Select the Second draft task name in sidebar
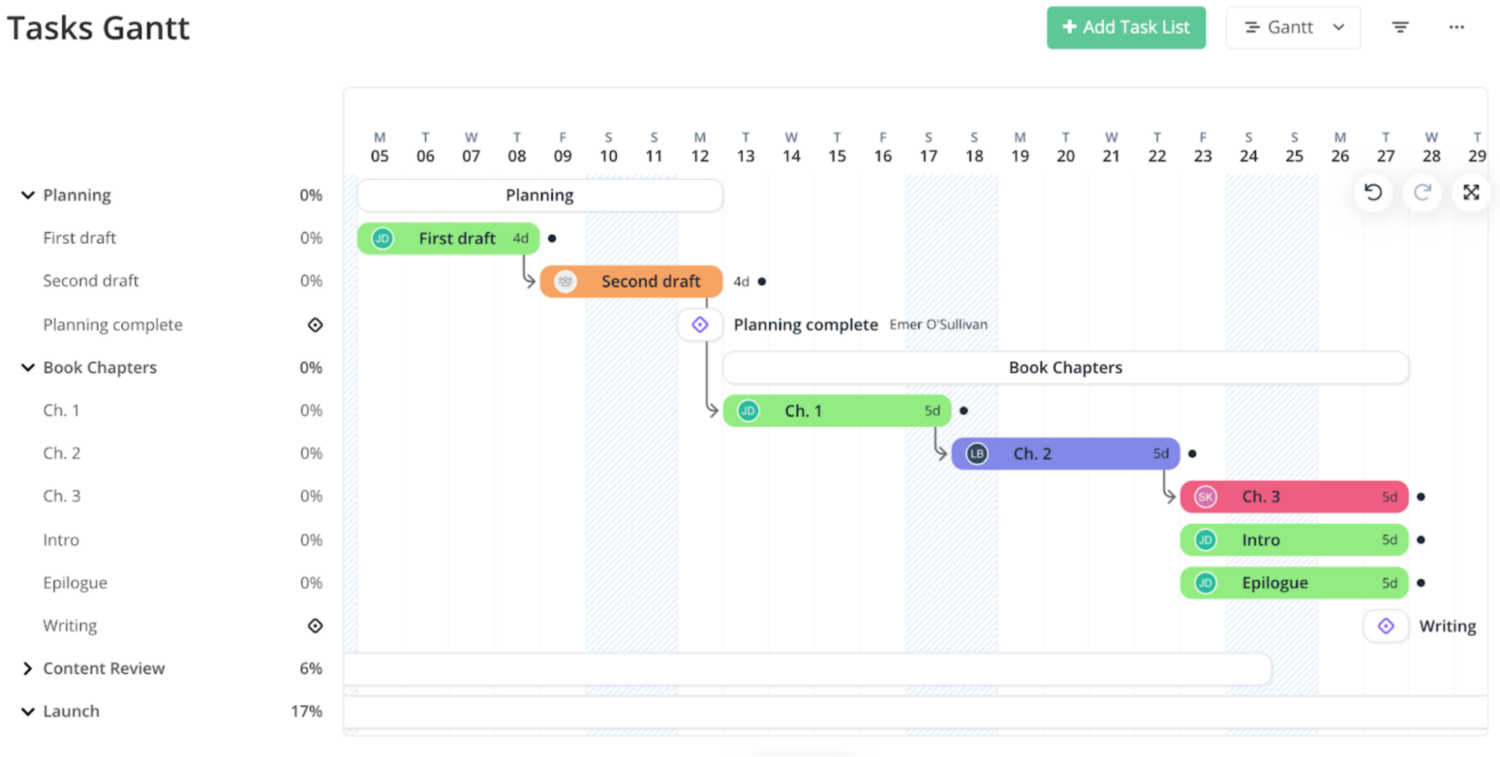The image size is (1500, 757). (x=90, y=281)
